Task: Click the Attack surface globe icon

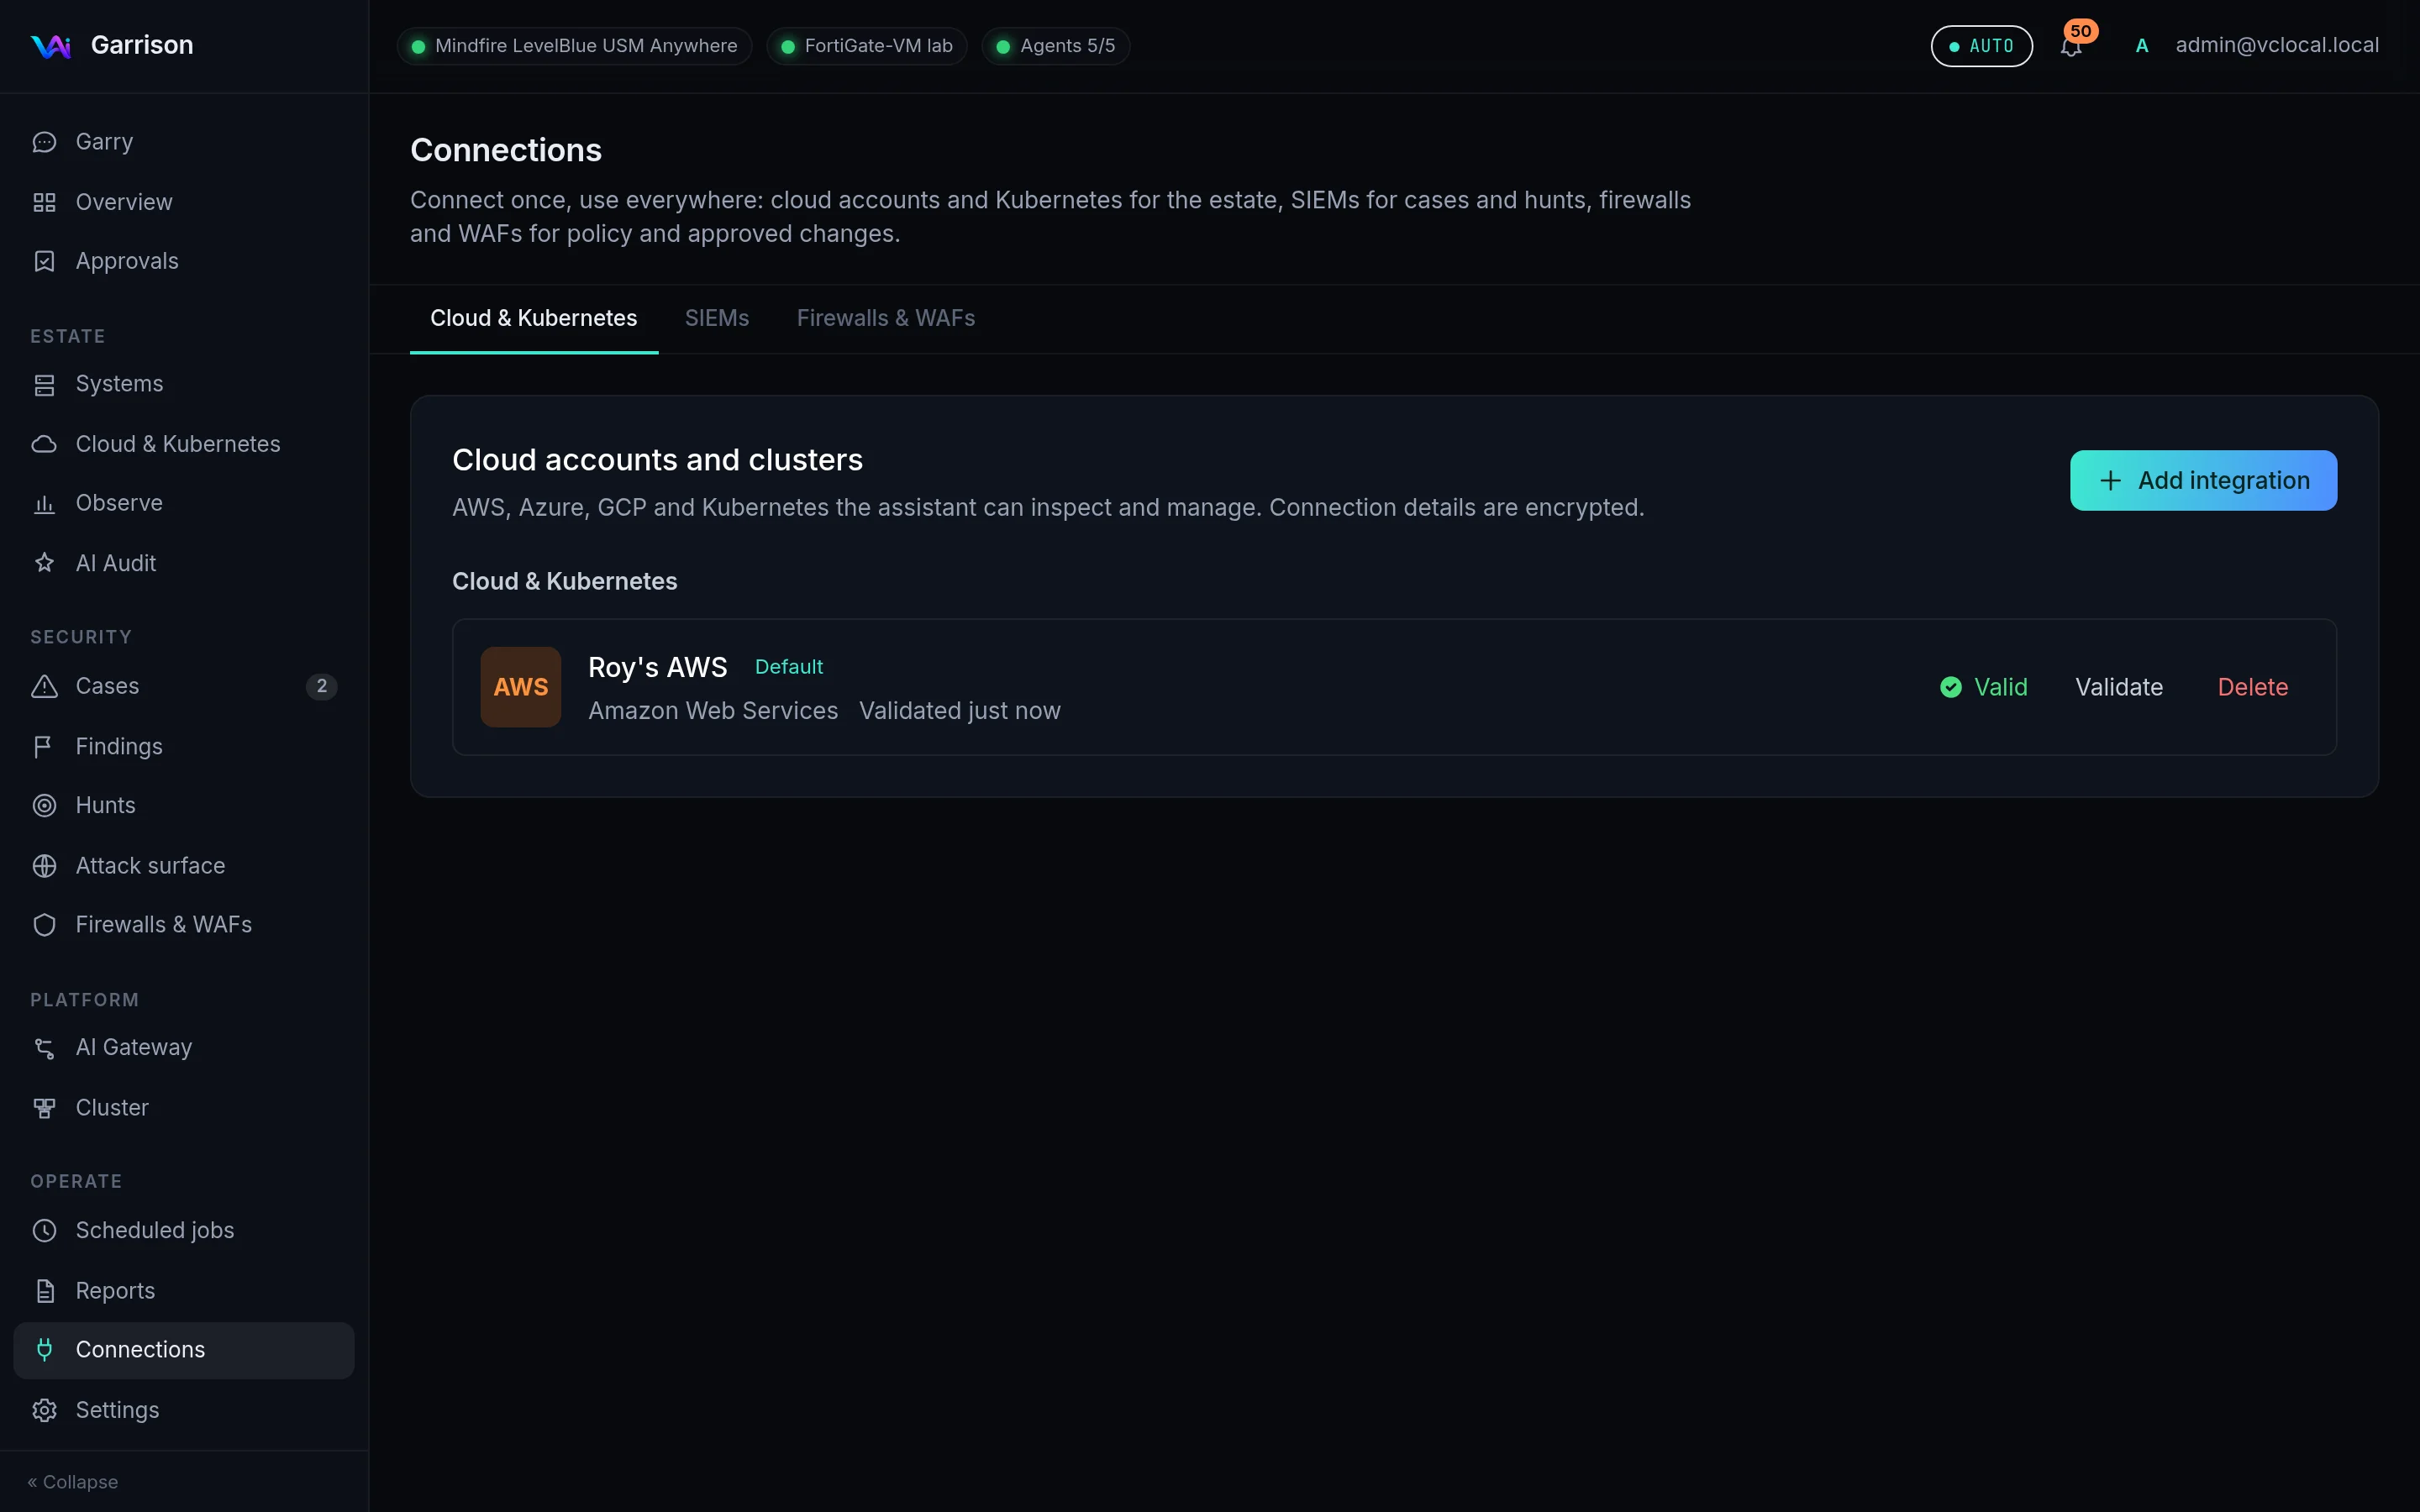Action: [x=44, y=866]
